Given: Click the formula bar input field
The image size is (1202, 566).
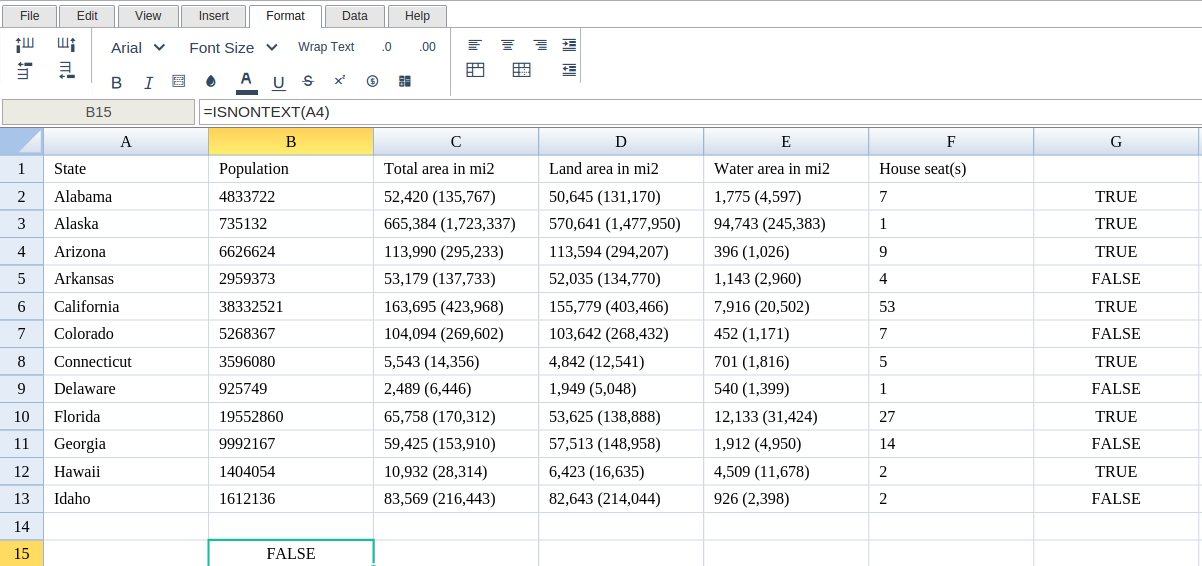Looking at the screenshot, I should [x=700, y=112].
